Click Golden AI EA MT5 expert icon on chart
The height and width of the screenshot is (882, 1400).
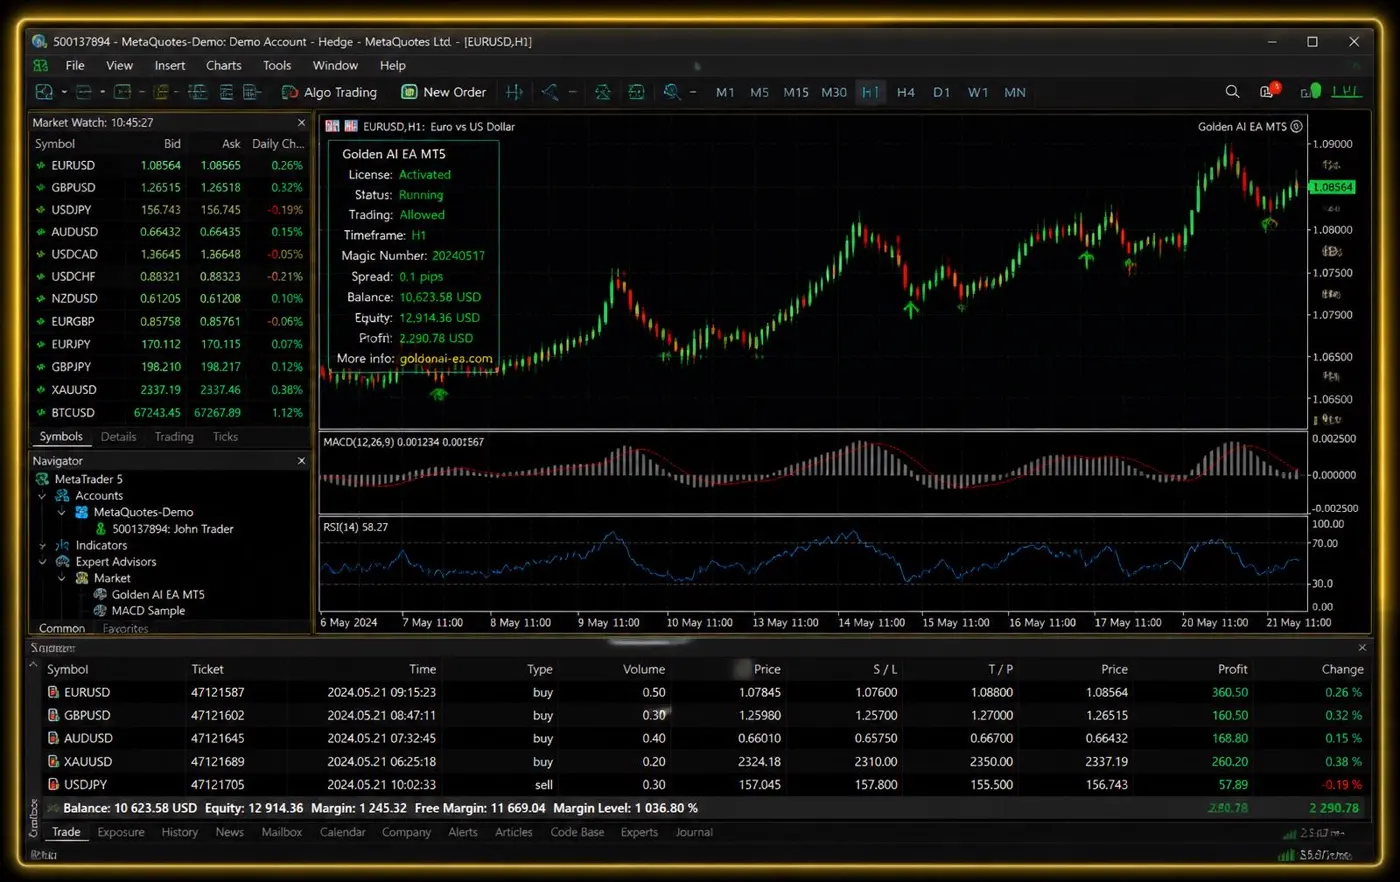tap(1296, 126)
